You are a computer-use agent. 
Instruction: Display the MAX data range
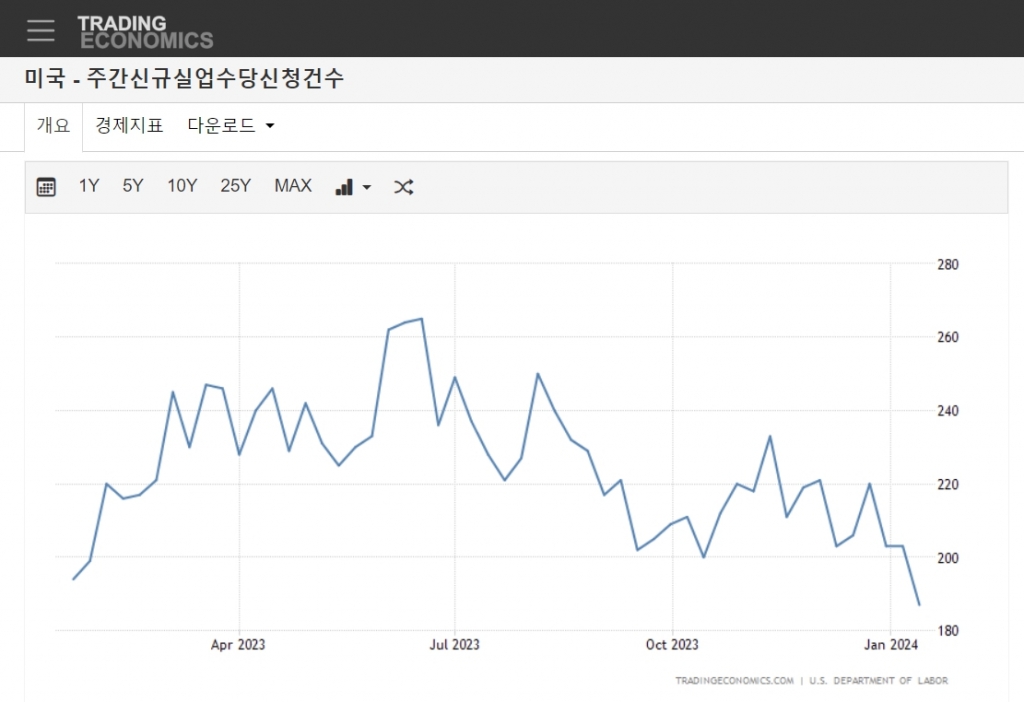(293, 186)
